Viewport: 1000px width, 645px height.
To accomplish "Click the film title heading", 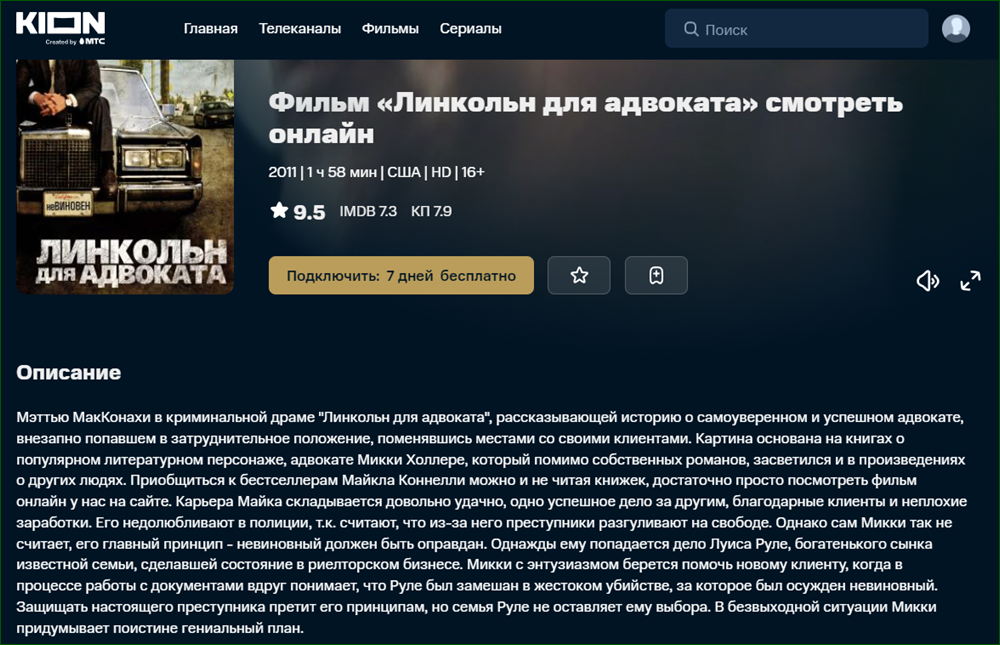I will [585, 118].
